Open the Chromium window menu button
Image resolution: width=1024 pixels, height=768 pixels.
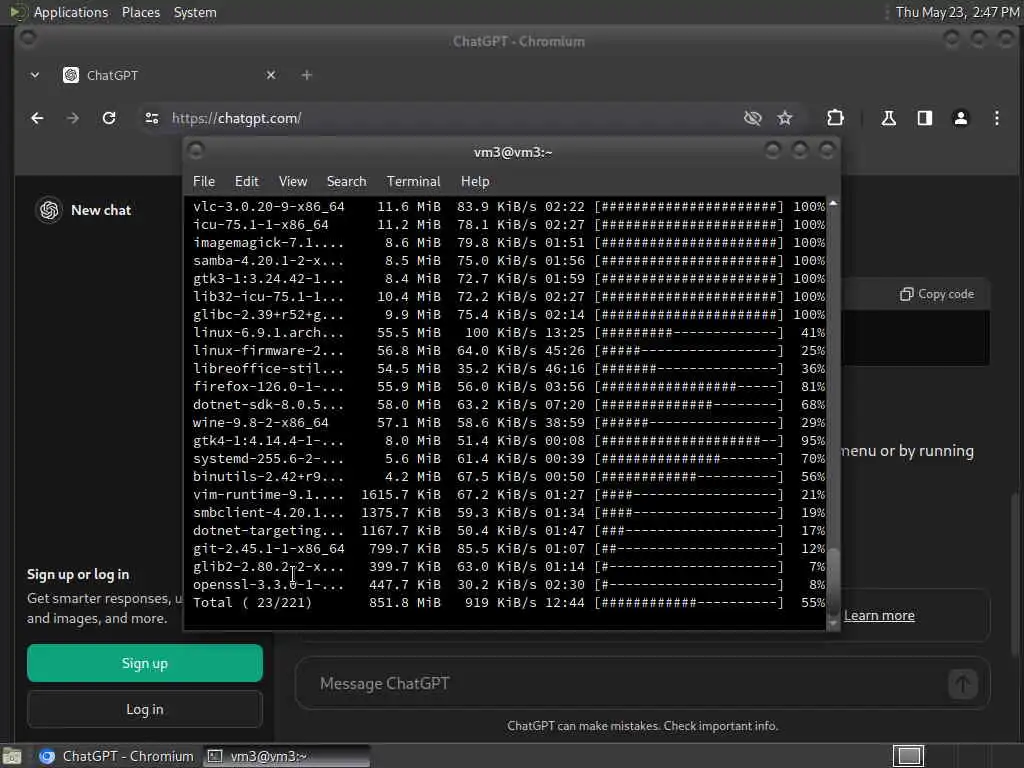(x=28, y=39)
